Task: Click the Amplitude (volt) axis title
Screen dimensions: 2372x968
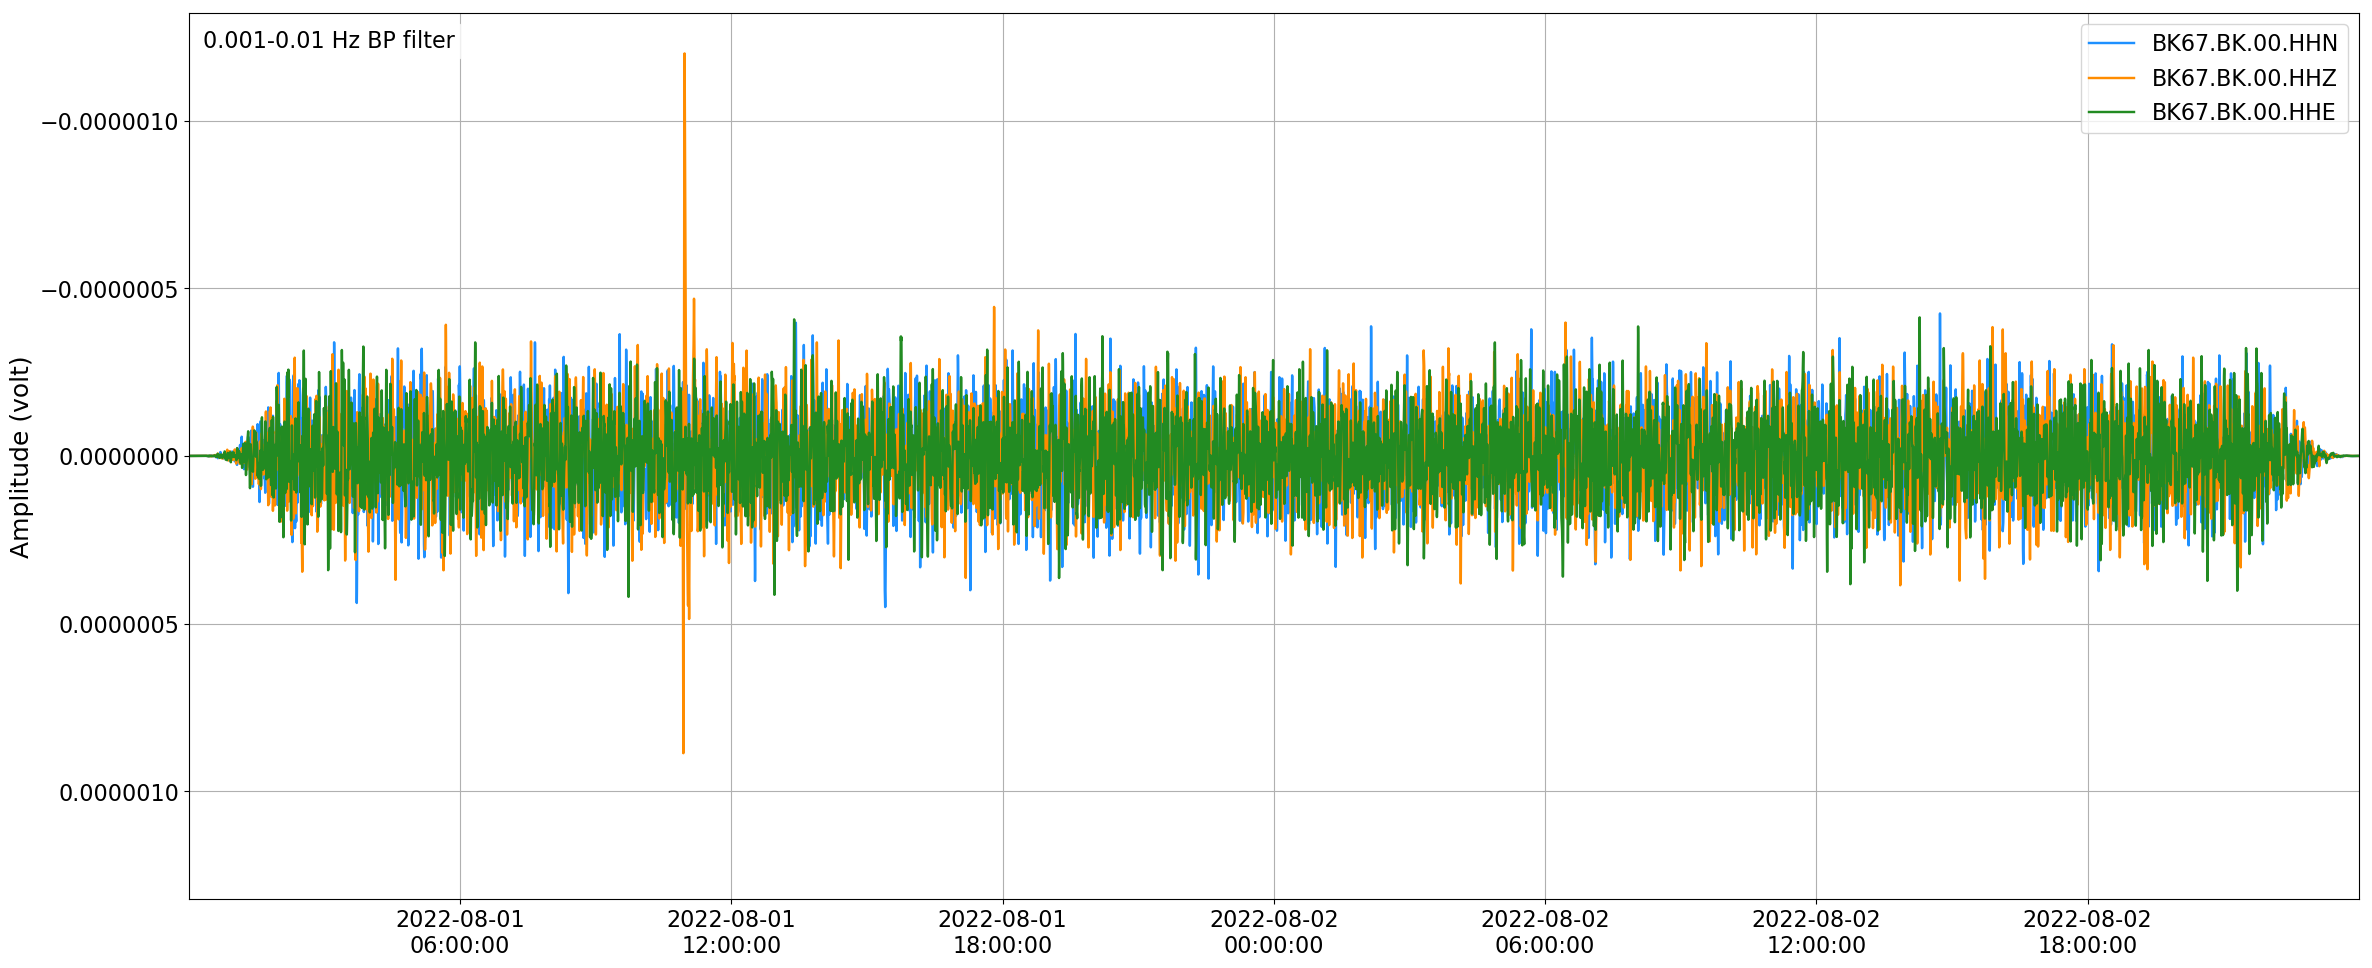Action: (x=20, y=457)
